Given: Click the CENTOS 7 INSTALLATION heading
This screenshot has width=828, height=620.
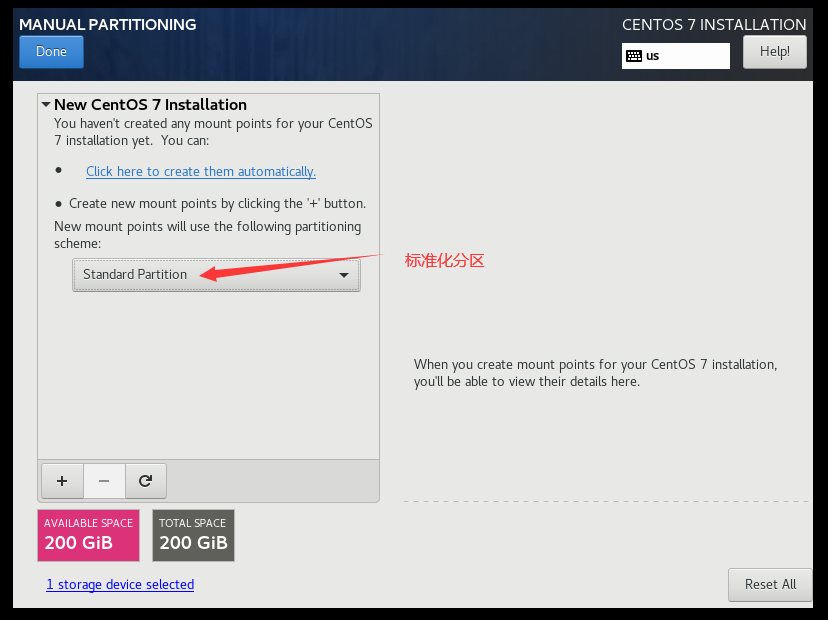Looking at the screenshot, I should (x=714, y=25).
